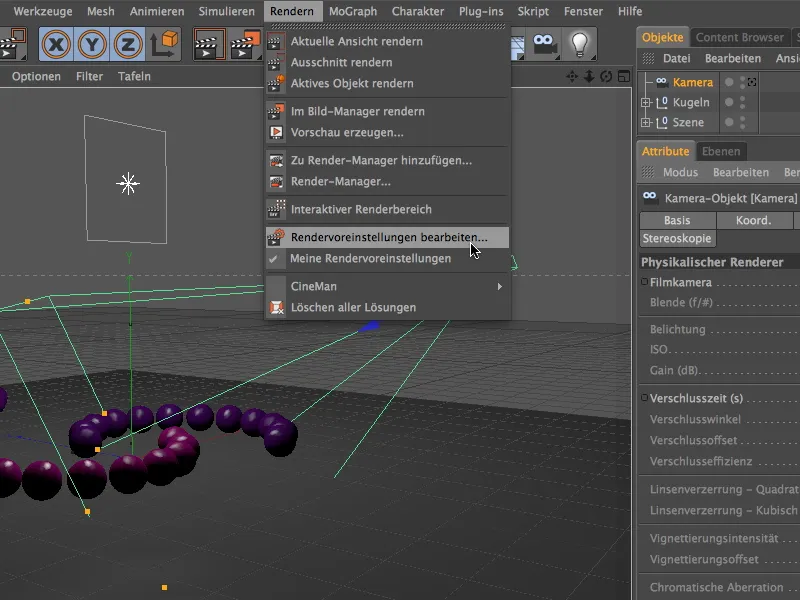Open Modus menu in Attribute manager
Screen dimensions: 800x600
[x=680, y=172]
